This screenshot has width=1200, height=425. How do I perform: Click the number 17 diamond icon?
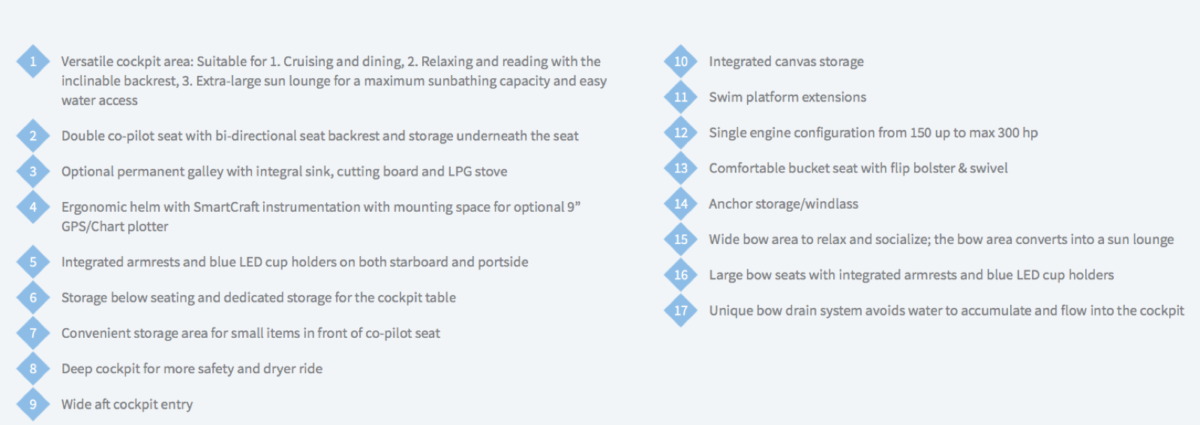(680, 310)
